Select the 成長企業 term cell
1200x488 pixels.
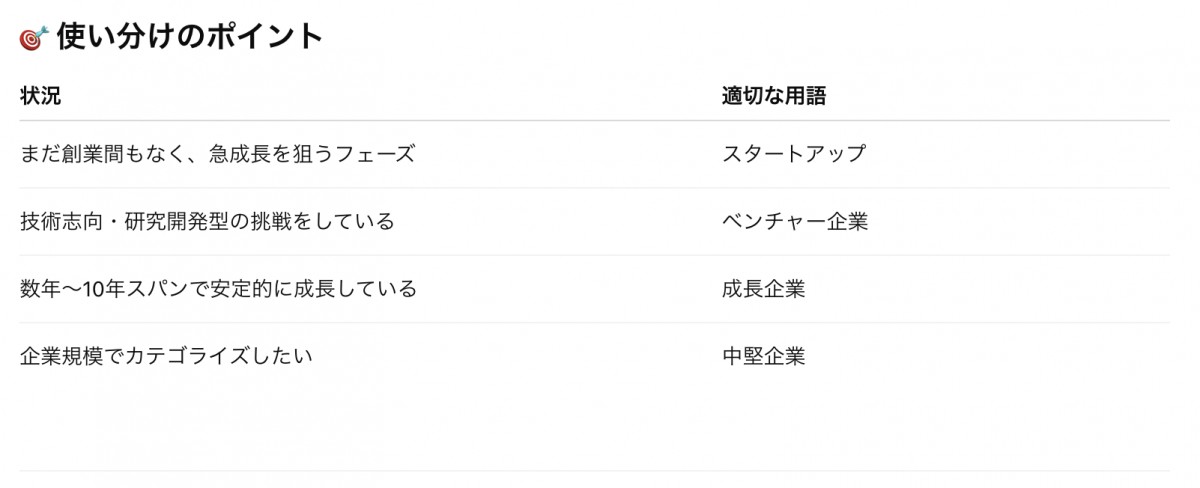pyautogui.click(x=764, y=289)
